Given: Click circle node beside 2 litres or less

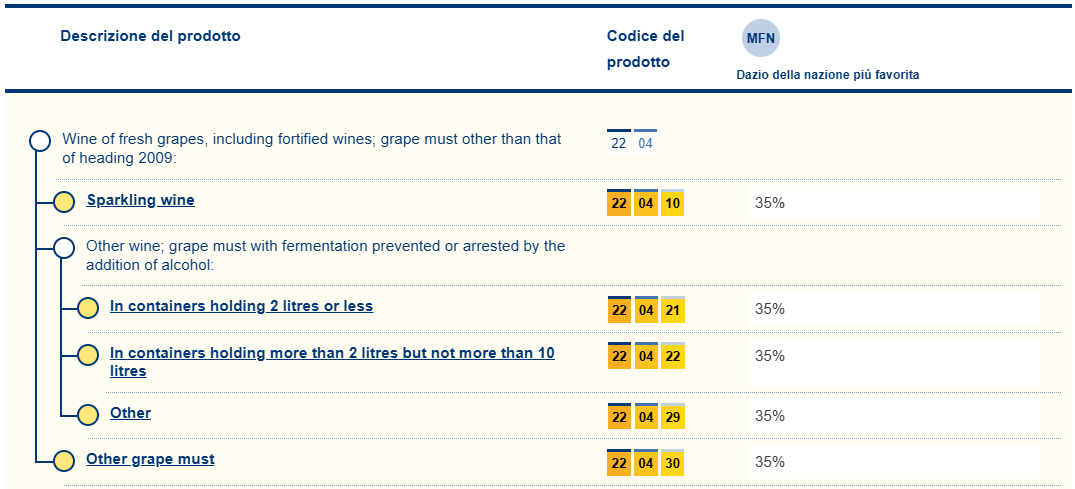Looking at the screenshot, I should click(x=88, y=308).
